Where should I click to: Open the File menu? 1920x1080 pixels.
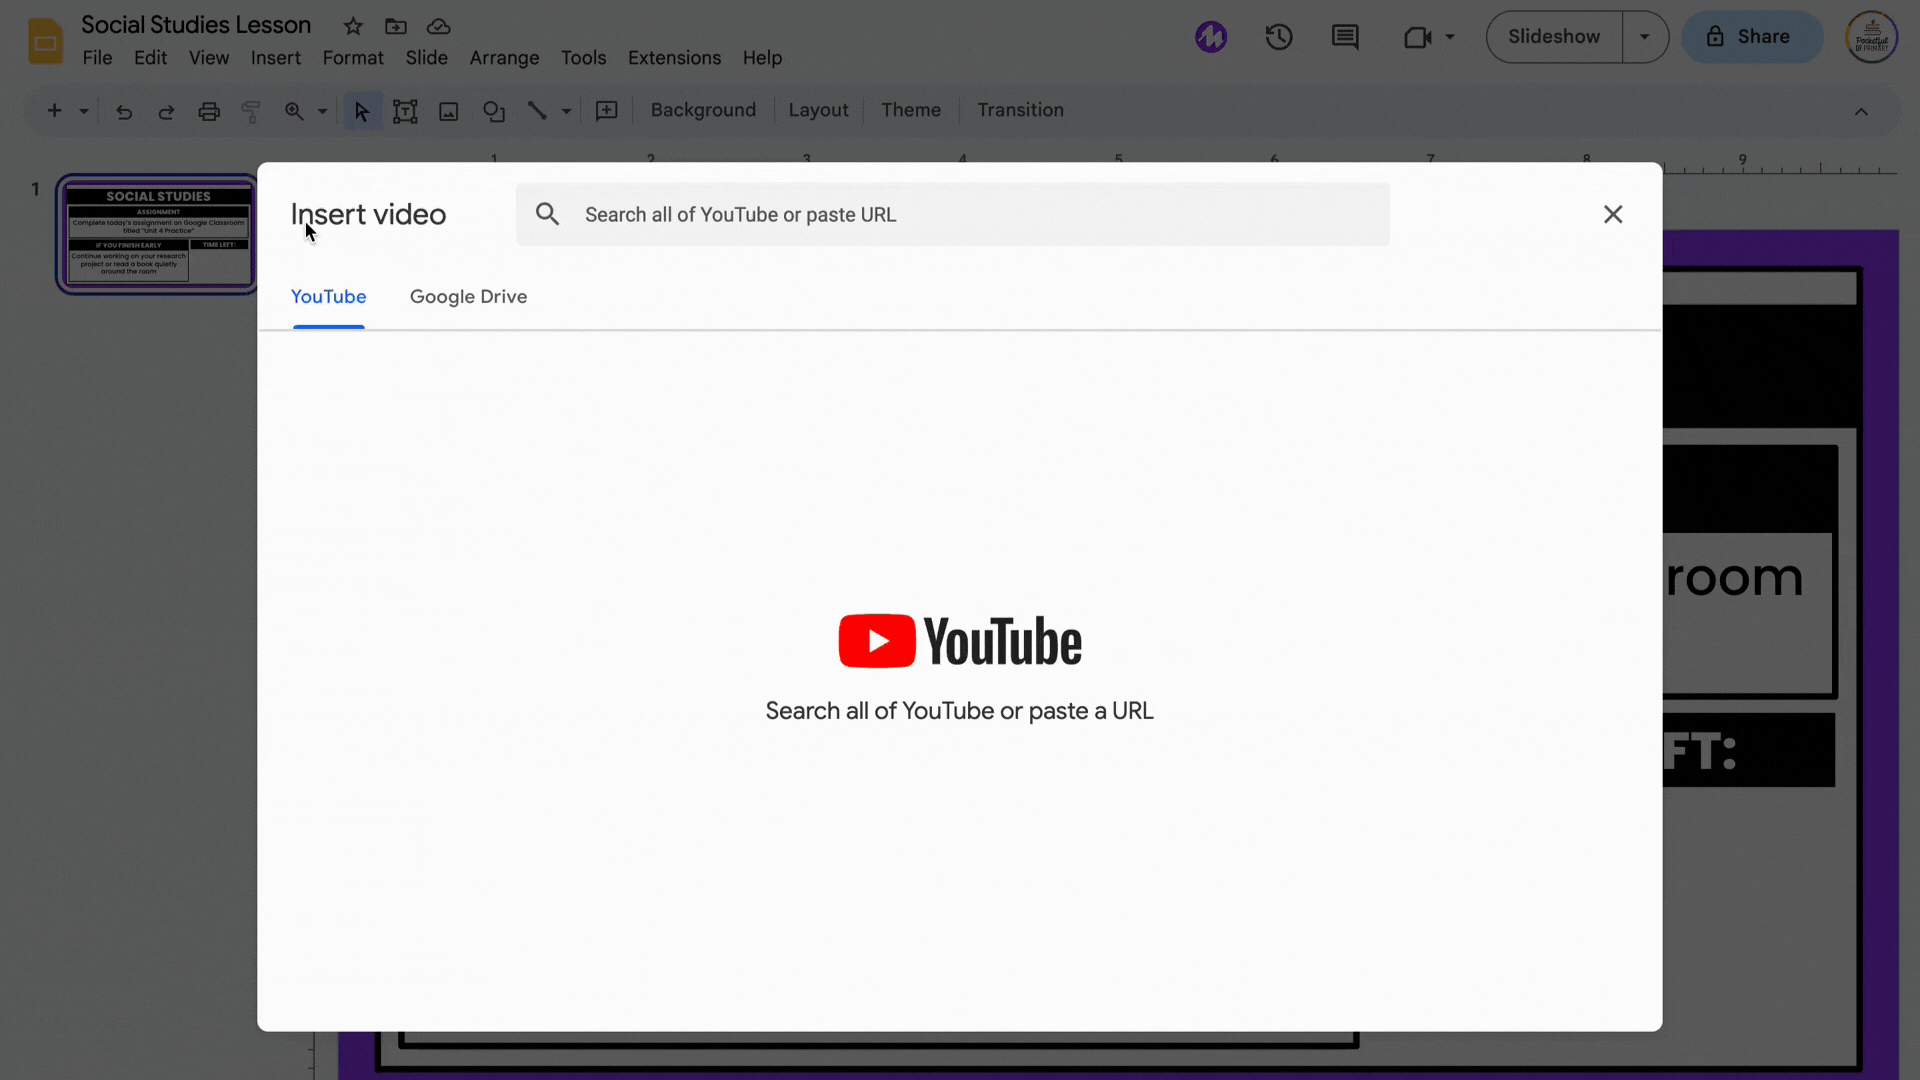point(97,58)
